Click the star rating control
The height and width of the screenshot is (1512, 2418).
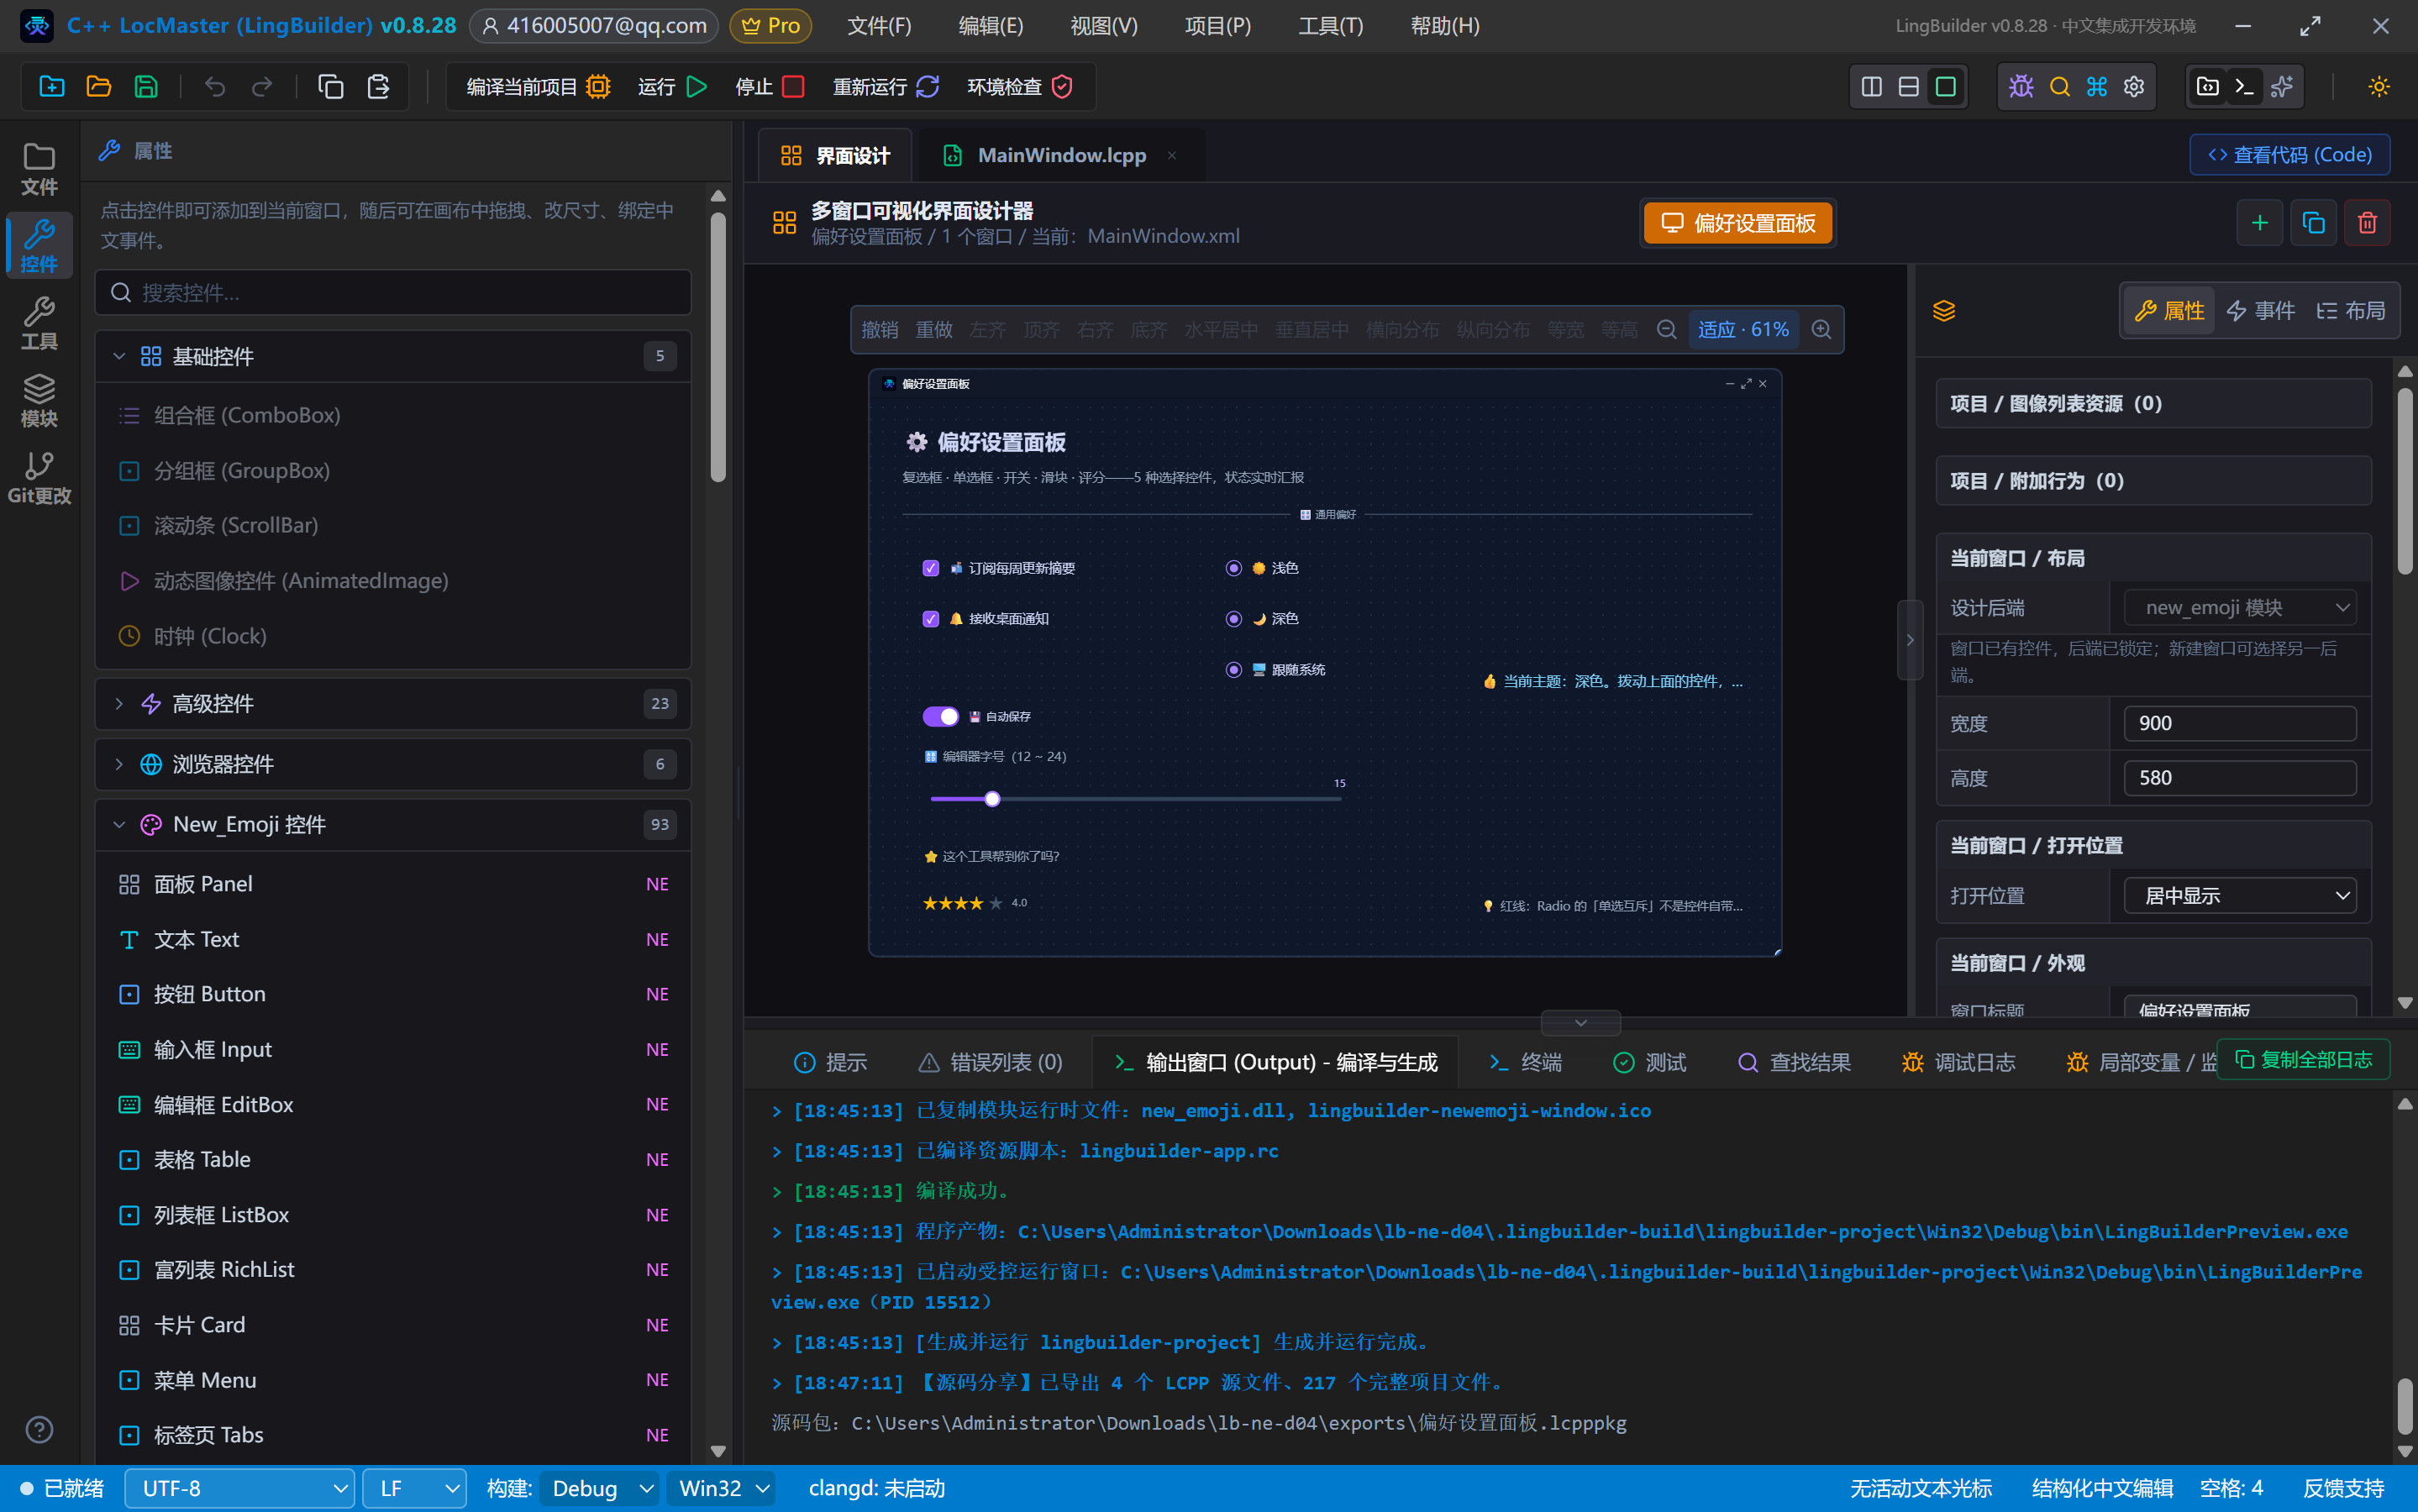point(962,903)
